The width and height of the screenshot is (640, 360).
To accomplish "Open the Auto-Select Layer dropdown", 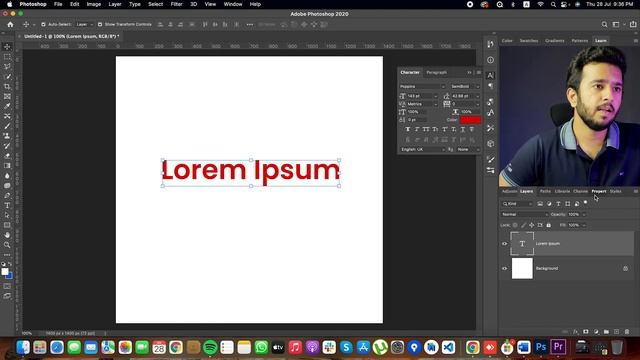I will coord(85,24).
